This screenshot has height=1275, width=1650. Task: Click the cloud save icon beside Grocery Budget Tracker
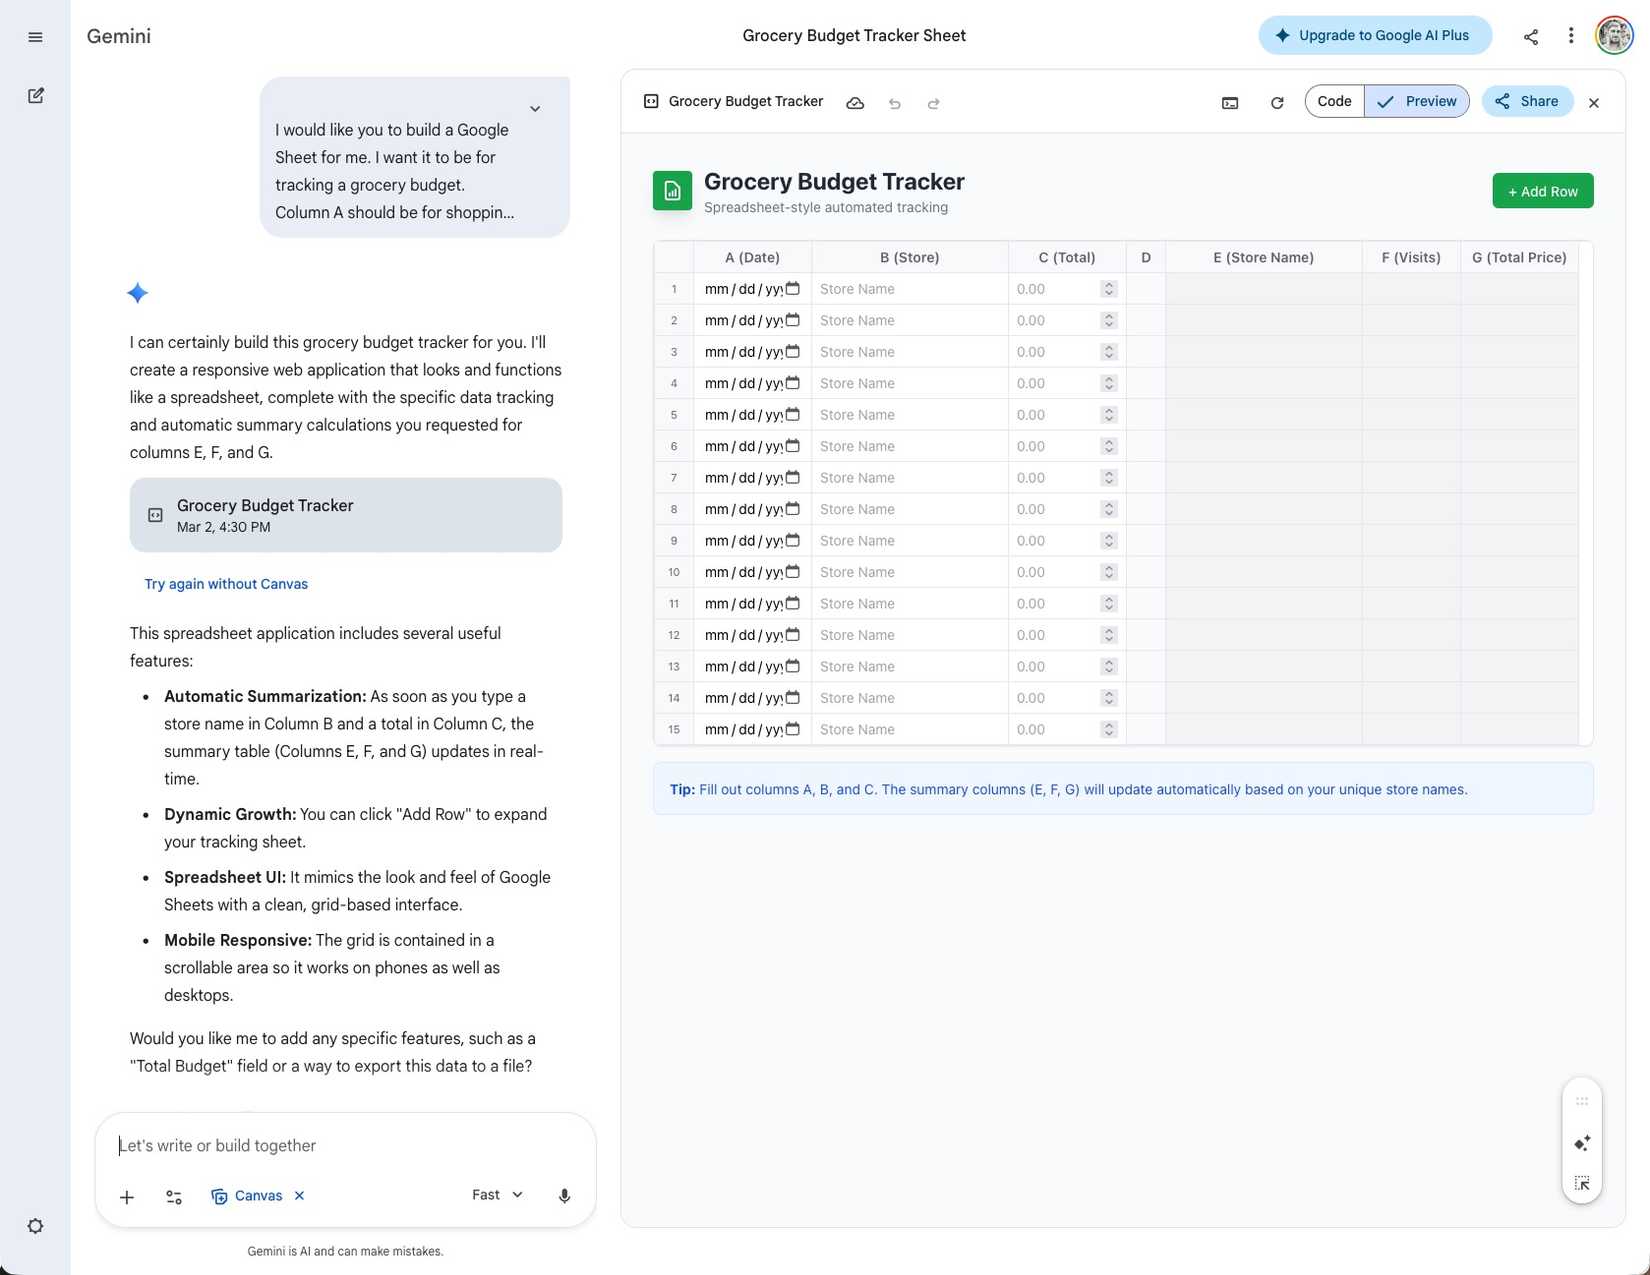[855, 103]
